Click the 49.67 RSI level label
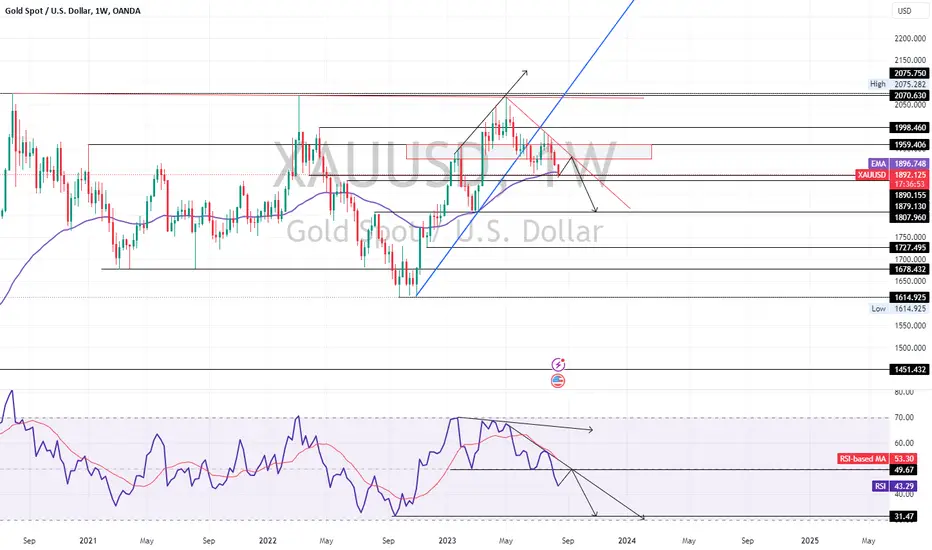This screenshot has height=550, width=932. click(x=904, y=470)
